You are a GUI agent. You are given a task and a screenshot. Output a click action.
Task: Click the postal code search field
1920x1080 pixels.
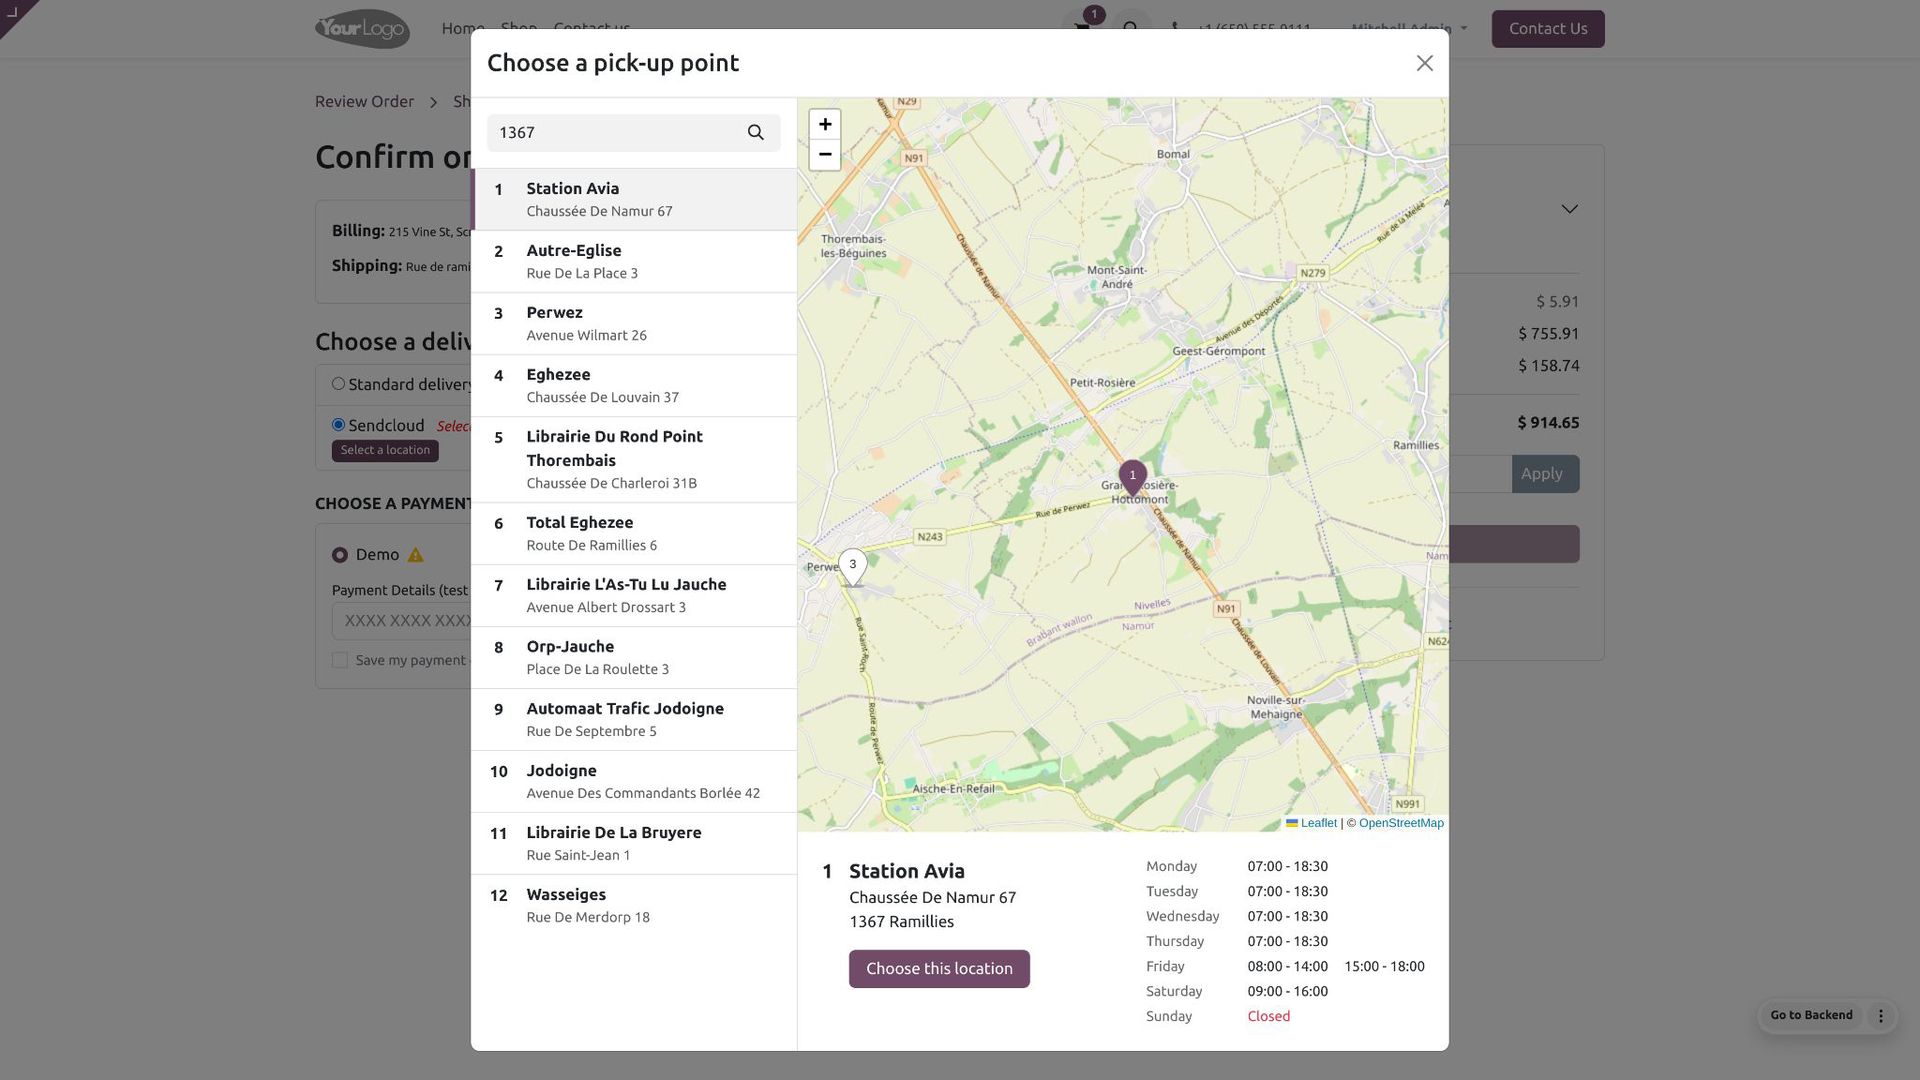(x=614, y=132)
